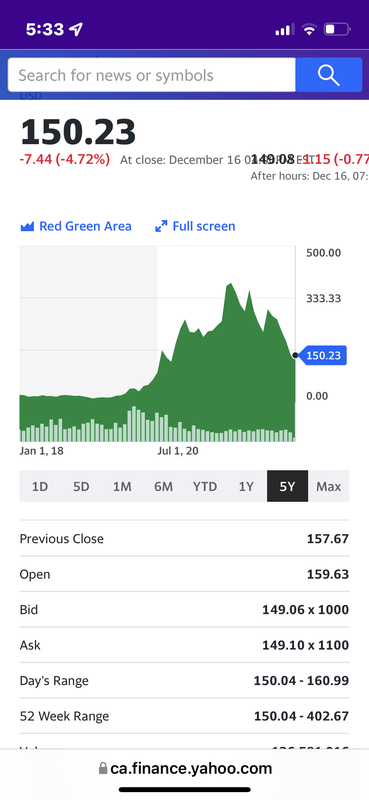Click the Previous Close label
Viewport: 369px width, 800px height.
62,539
